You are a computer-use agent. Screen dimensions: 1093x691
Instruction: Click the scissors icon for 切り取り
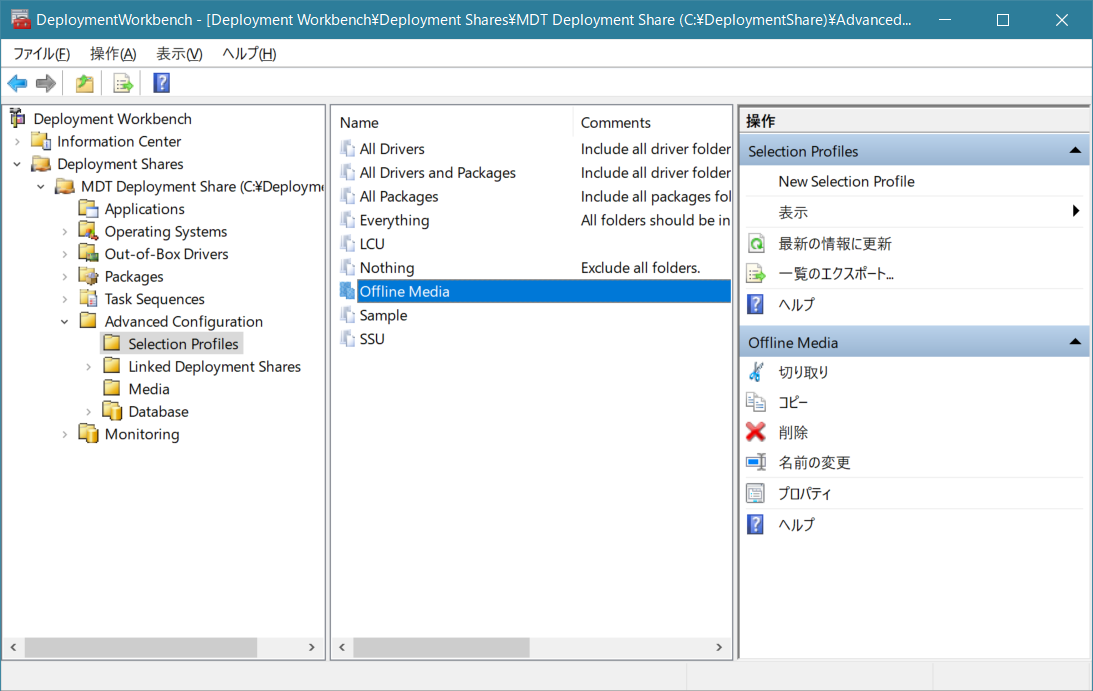(x=756, y=372)
